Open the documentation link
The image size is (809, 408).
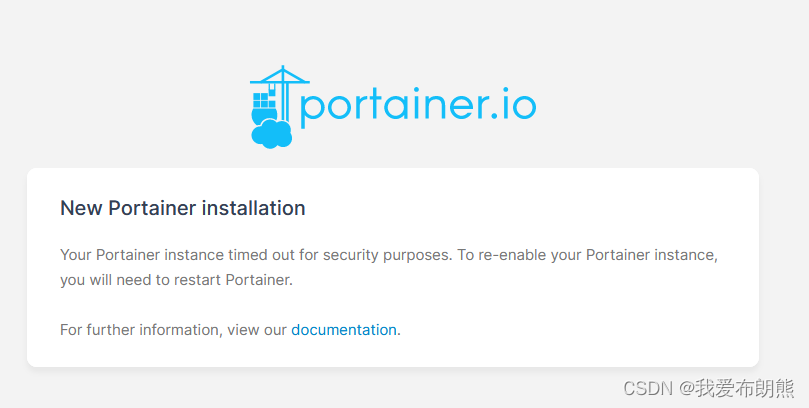tap(344, 330)
